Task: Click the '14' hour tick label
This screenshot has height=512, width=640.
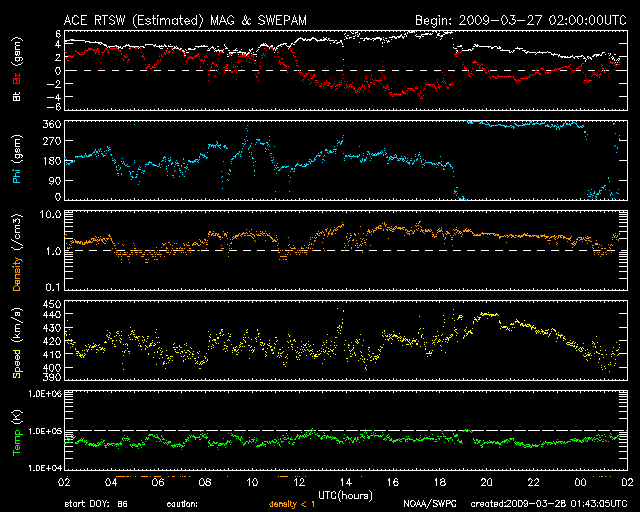Action: 346,483
